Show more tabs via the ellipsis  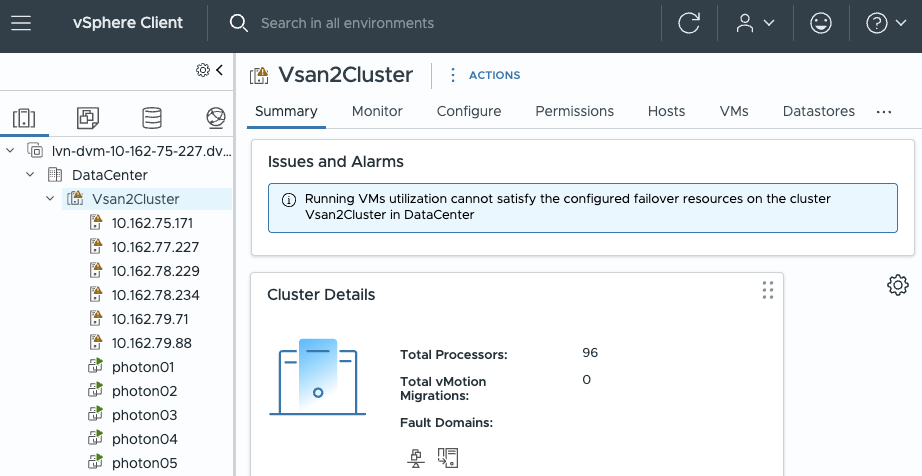(x=883, y=112)
